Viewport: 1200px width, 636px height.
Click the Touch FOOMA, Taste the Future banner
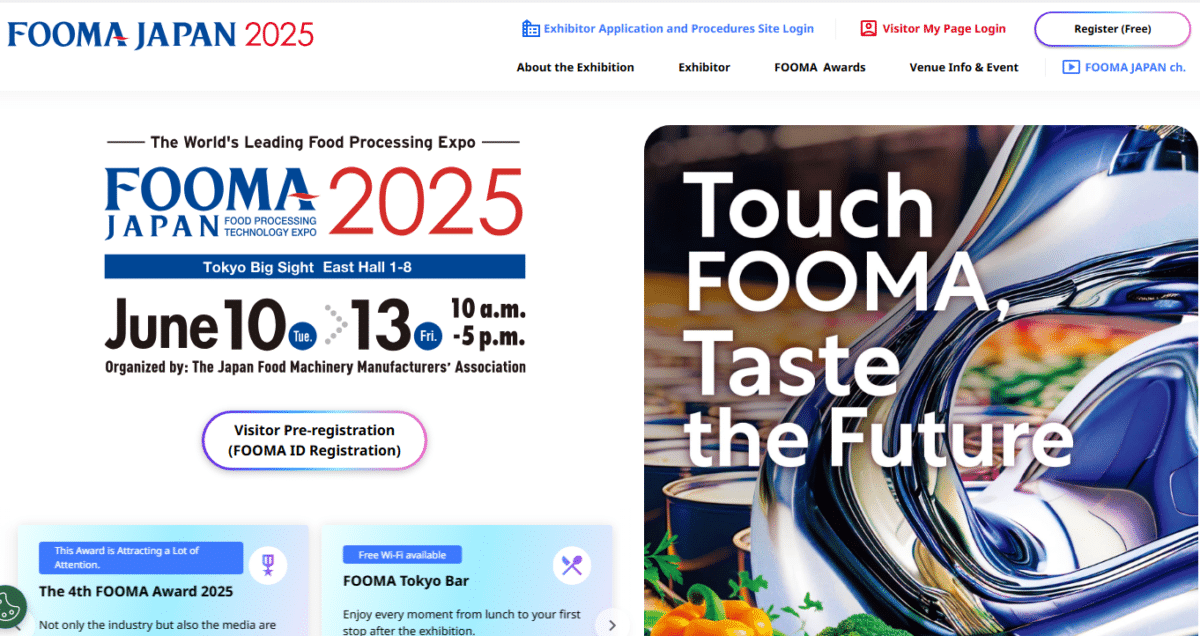tap(920, 380)
